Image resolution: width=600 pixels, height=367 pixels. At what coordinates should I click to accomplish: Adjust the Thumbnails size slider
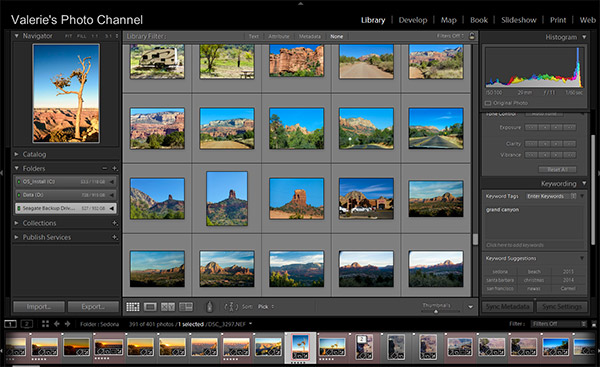pos(436,312)
